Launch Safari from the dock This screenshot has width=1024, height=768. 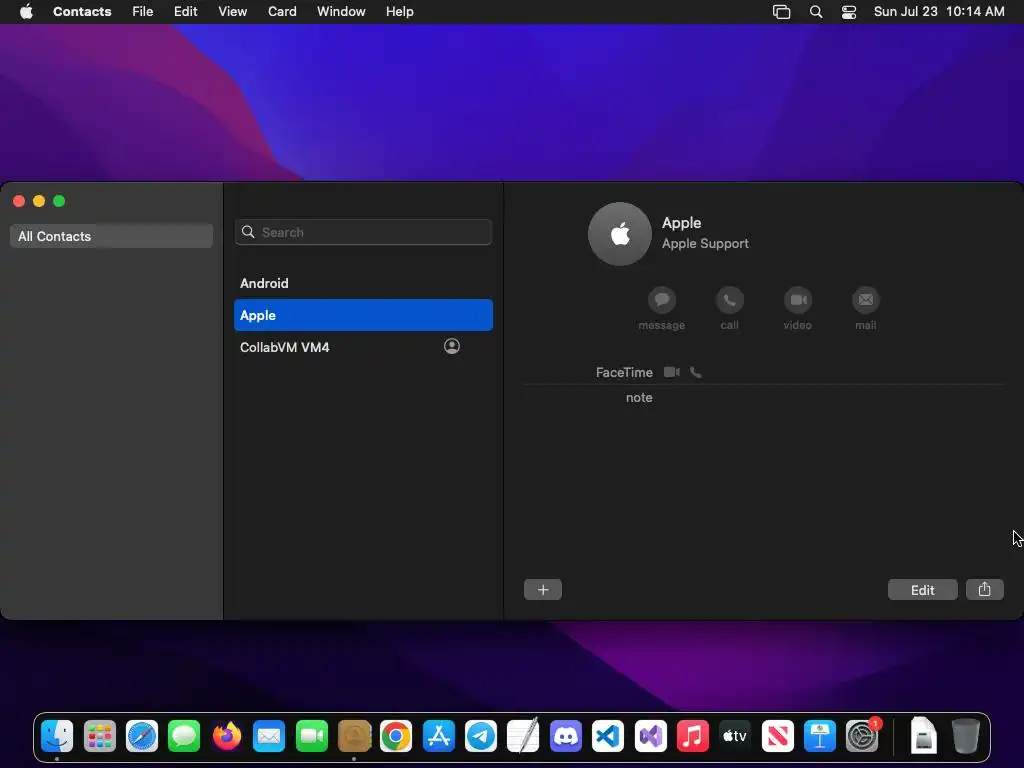142,736
